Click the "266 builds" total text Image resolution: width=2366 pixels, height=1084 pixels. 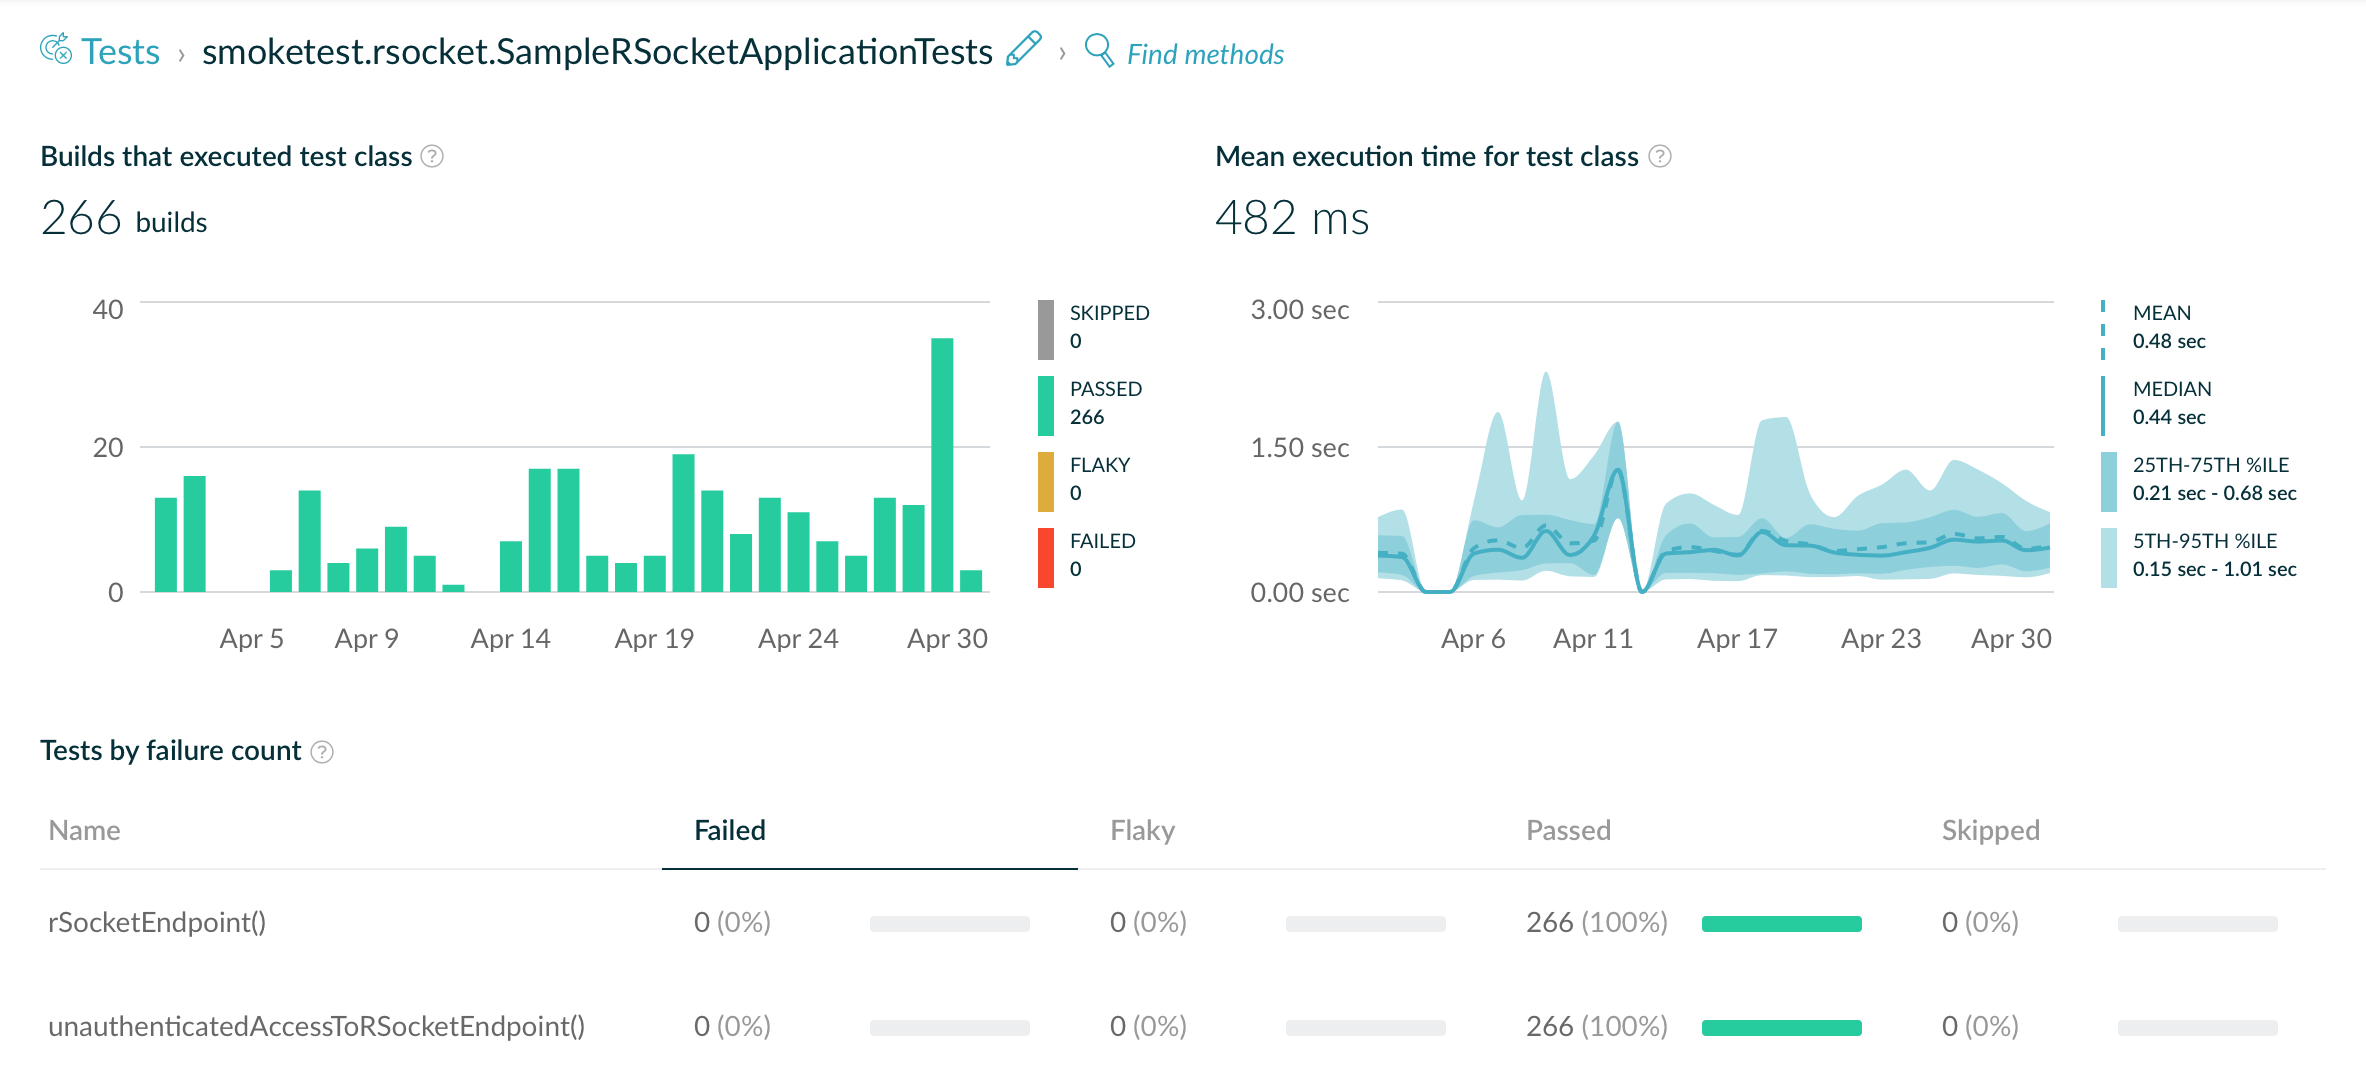[124, 219]
